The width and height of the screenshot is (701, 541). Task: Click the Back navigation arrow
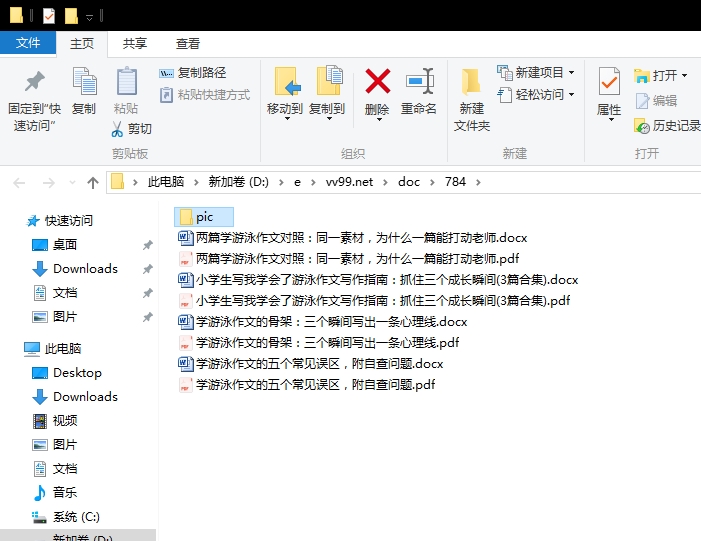19,182
